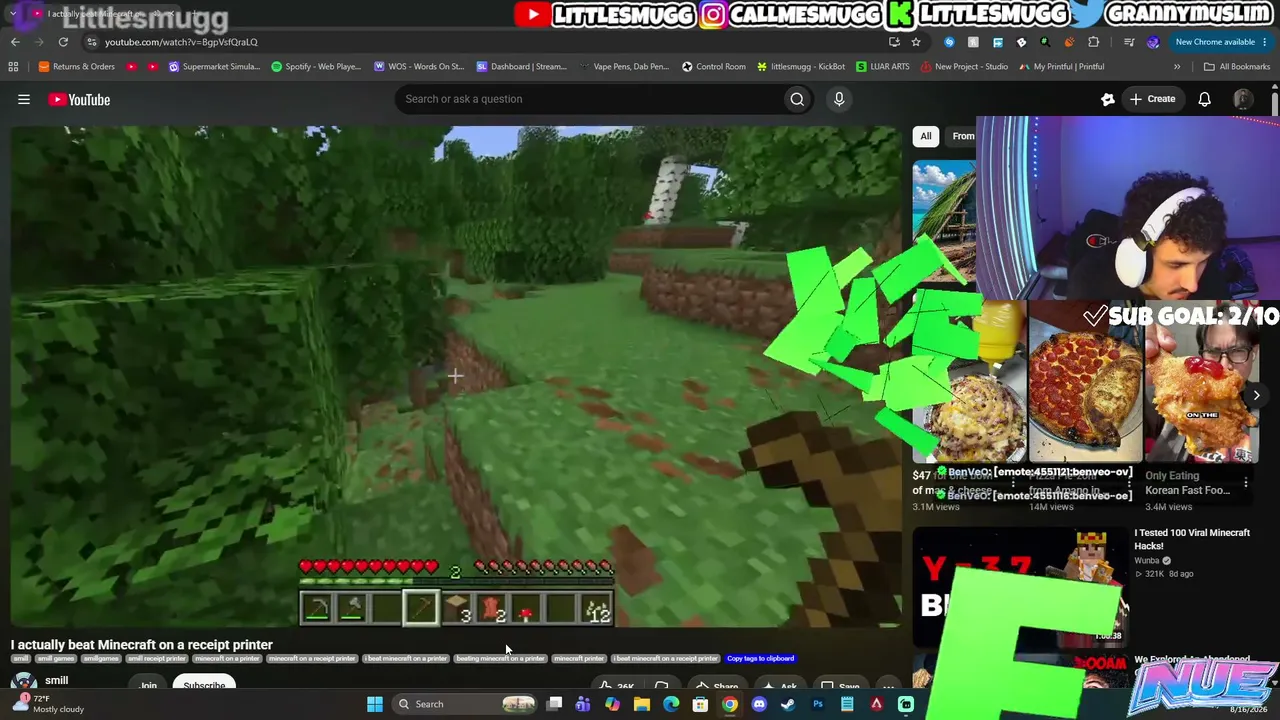Image resolution: width=1280 pixels, height=720 pixels.
Task: Open the Shazam extension icon
Action: pos(949,42)
